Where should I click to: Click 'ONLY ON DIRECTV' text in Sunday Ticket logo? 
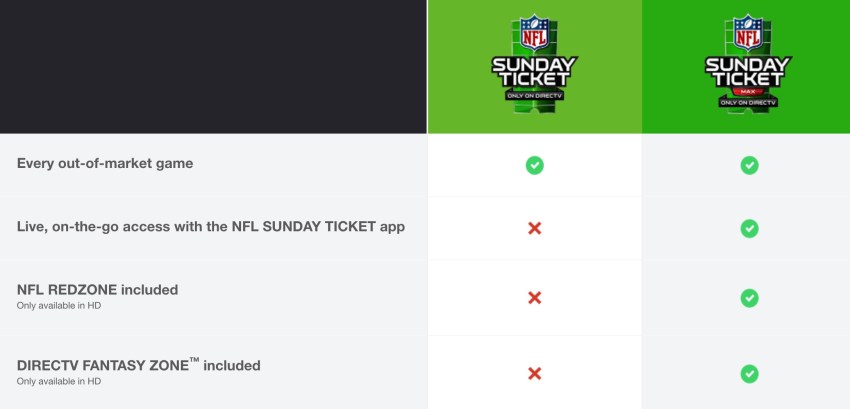click(x=534, y=94)
